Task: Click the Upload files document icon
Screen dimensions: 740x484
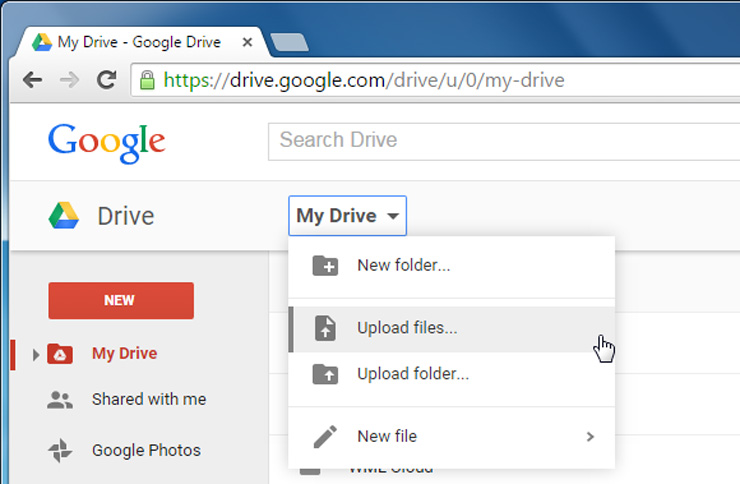Action: 325,328
